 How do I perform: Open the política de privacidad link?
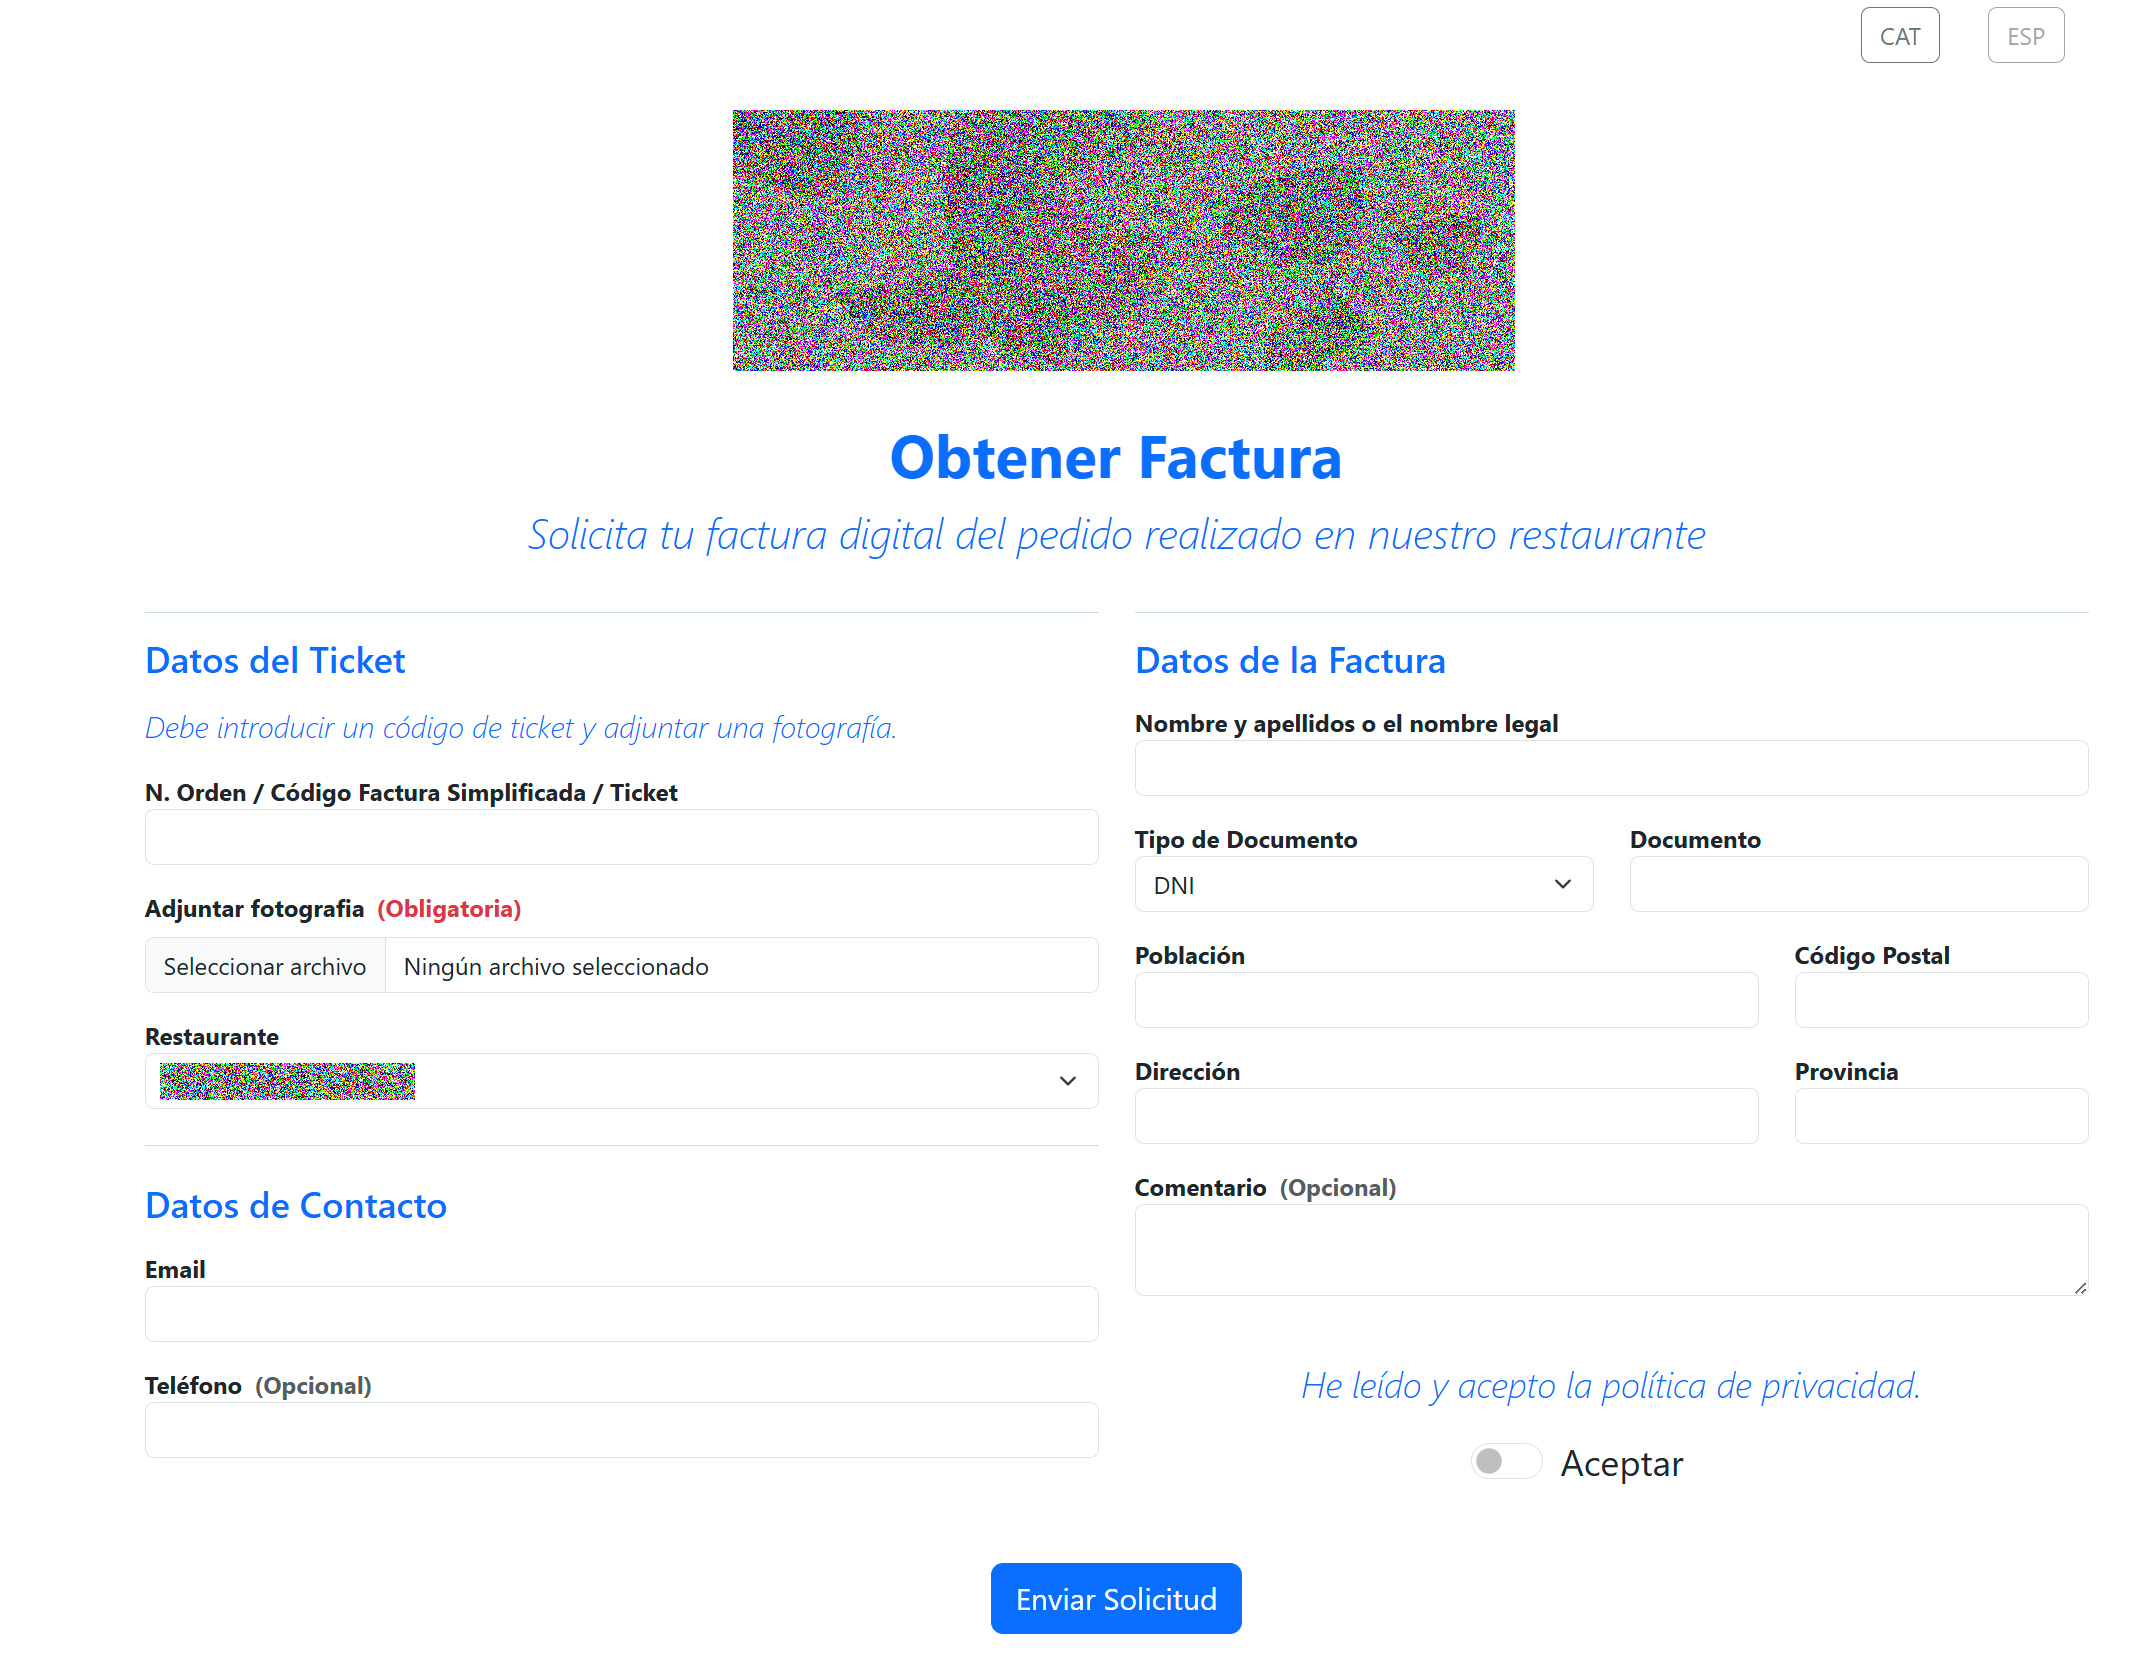point(1610,1387)
